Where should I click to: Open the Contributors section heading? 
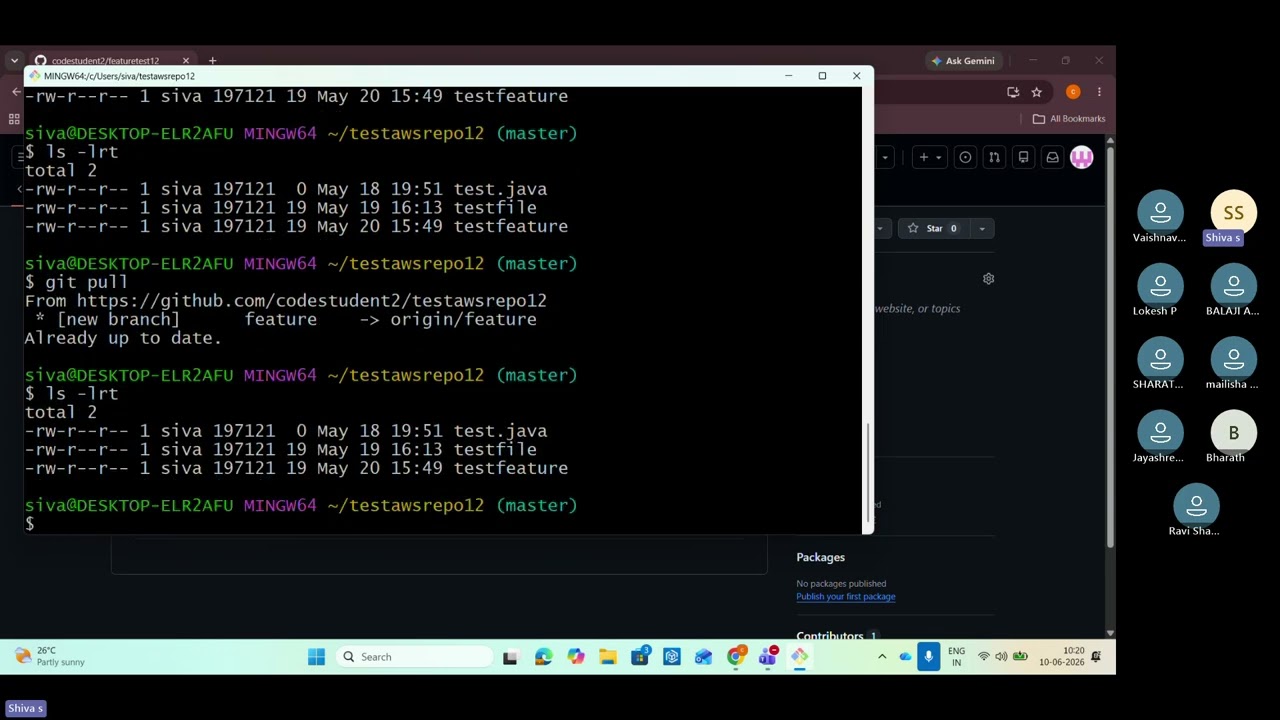(x=829, y=636)
